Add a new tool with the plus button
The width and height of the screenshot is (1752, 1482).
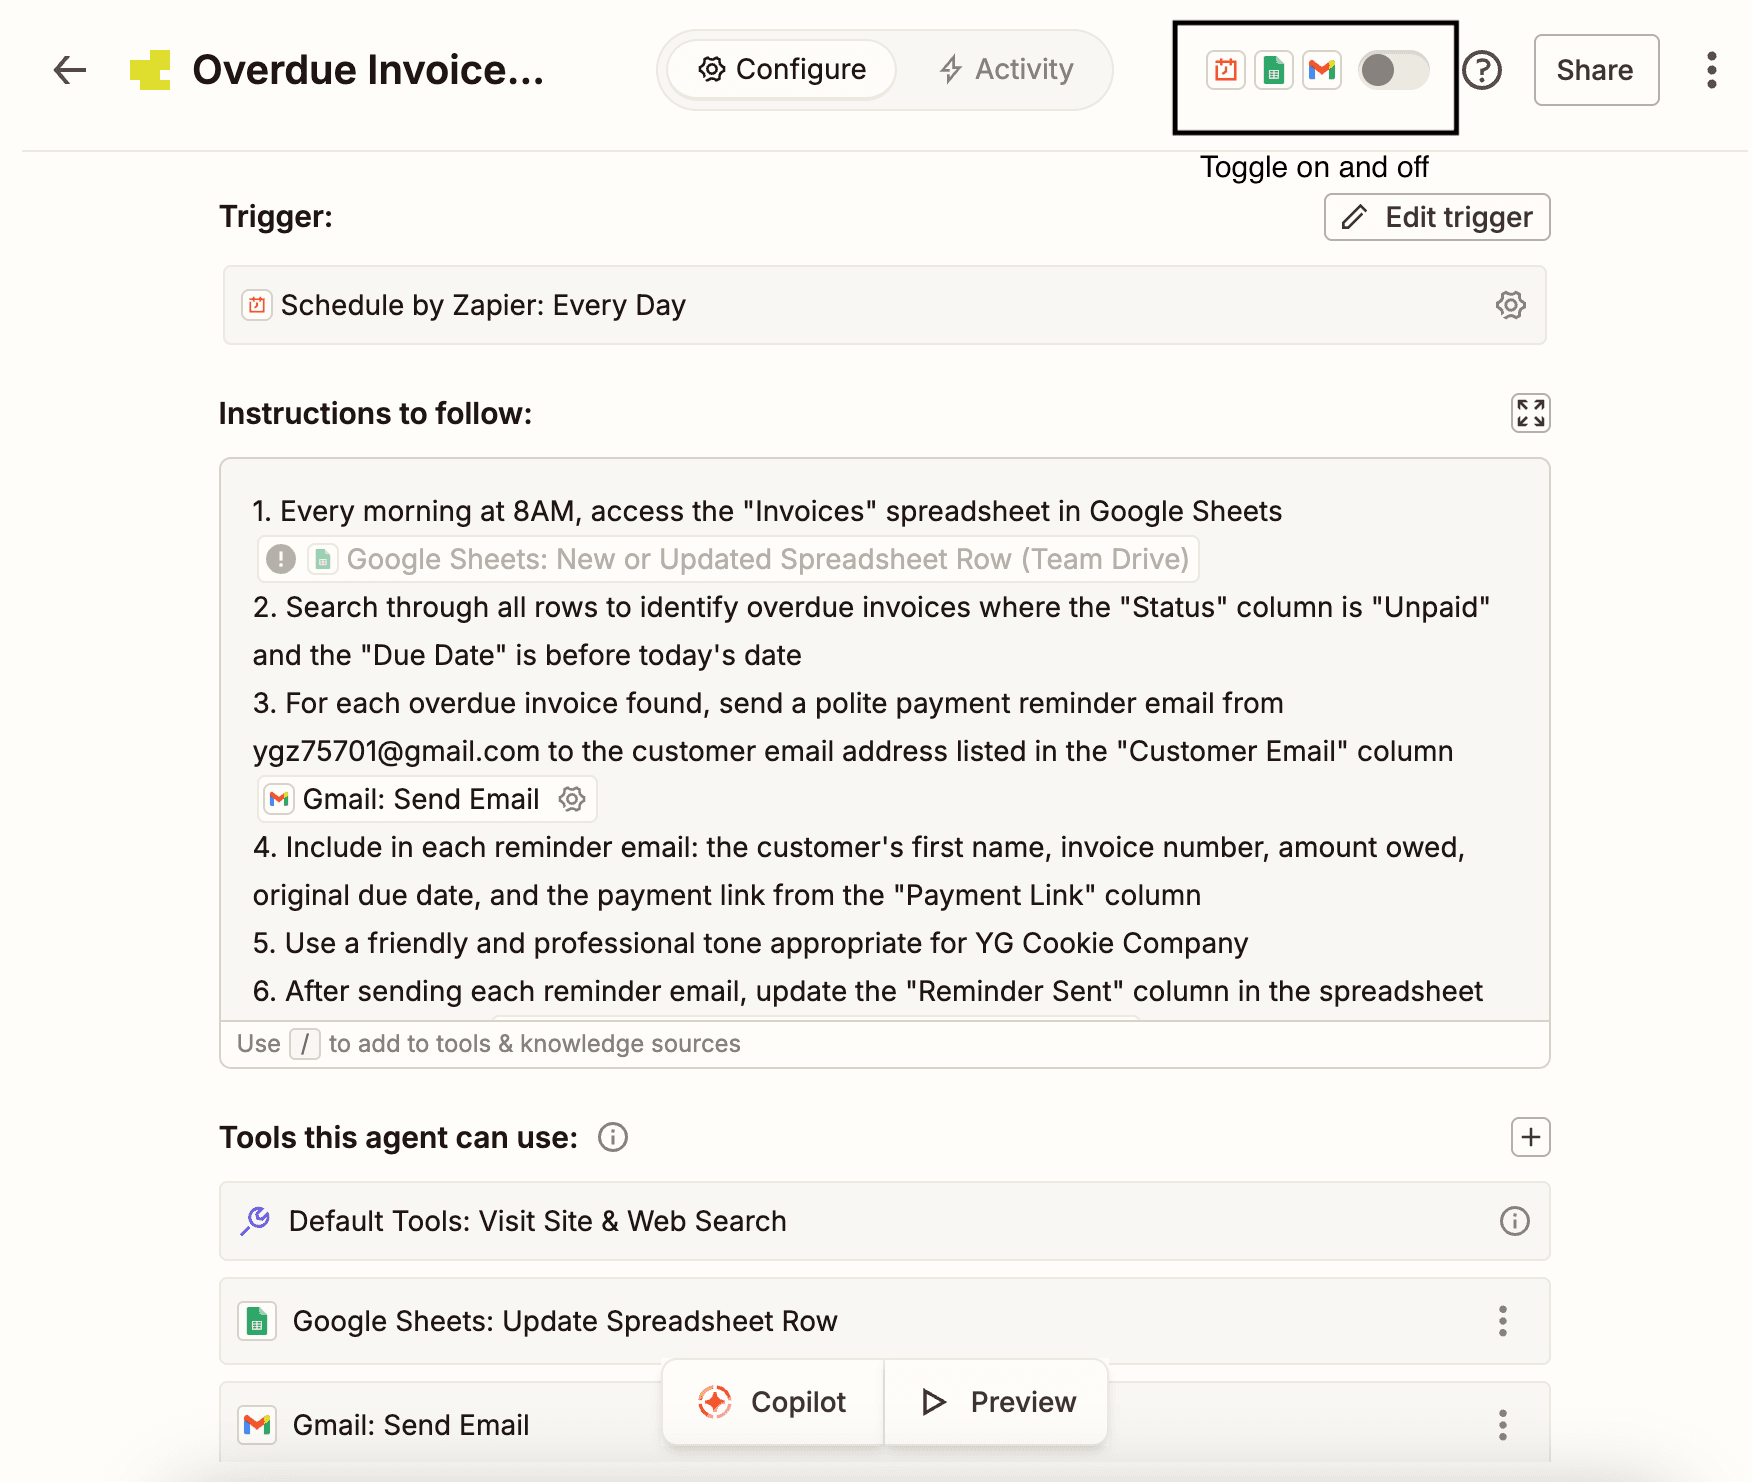(x=1530, y=1137)
